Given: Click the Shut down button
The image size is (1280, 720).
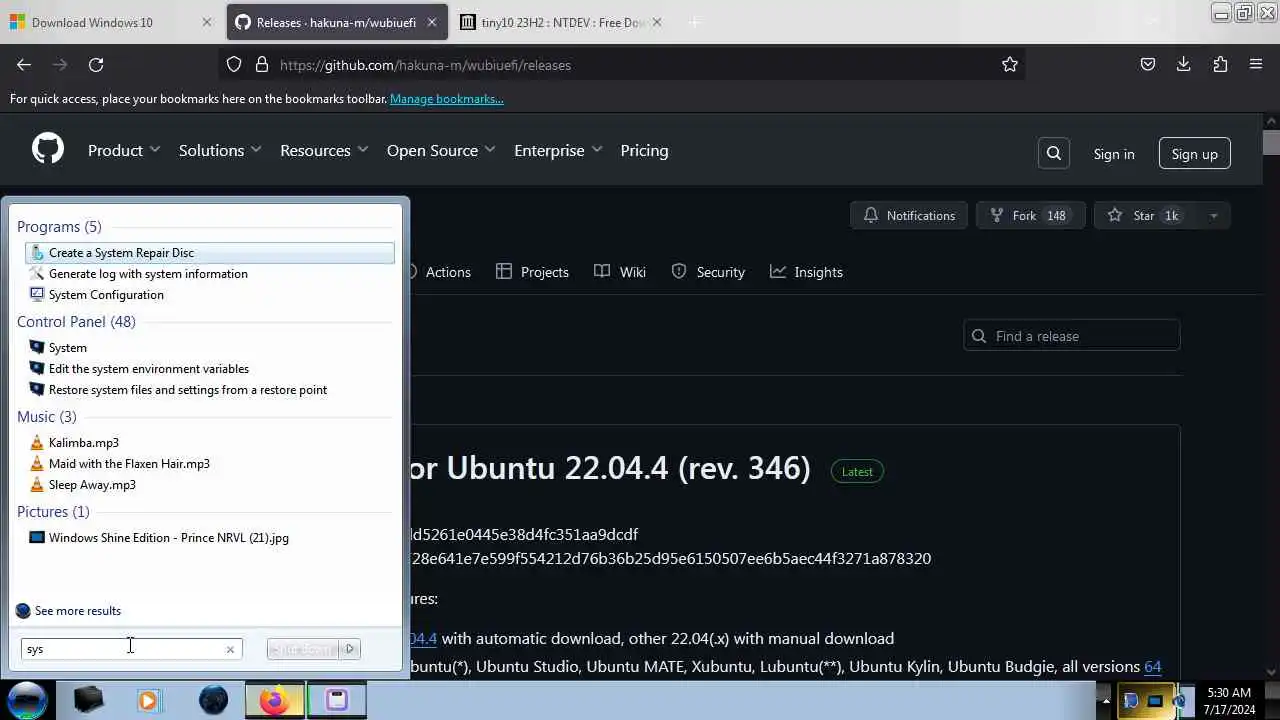Looking at the screenshot, I should 303,649.
